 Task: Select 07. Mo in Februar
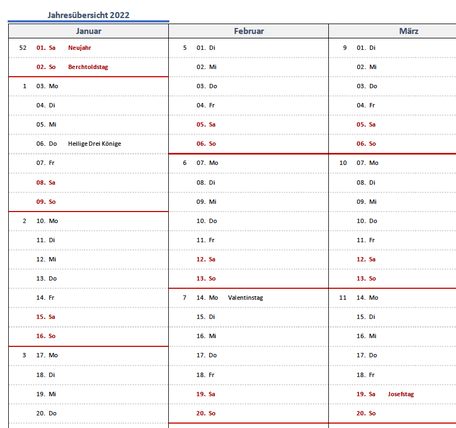(207, 163)
